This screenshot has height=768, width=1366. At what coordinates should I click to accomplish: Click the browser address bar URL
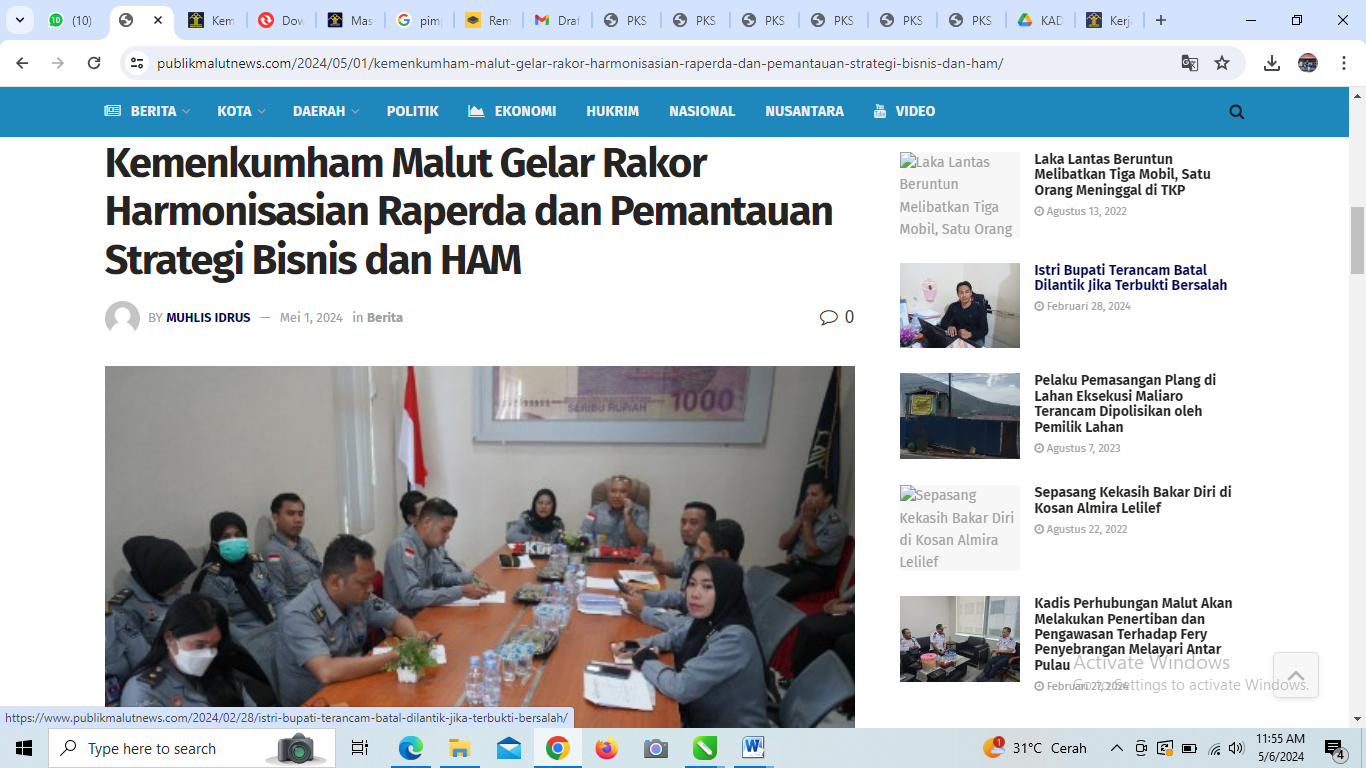pos(580,63)
